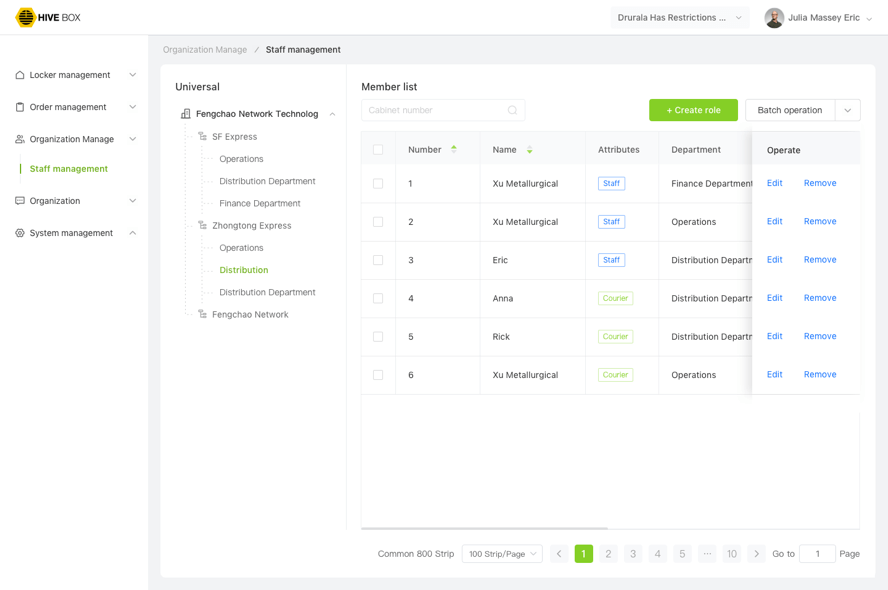This screenshot has width=888, height=590.
Task: Click the search magnifier in Cabinet number field
Action: 512,110
